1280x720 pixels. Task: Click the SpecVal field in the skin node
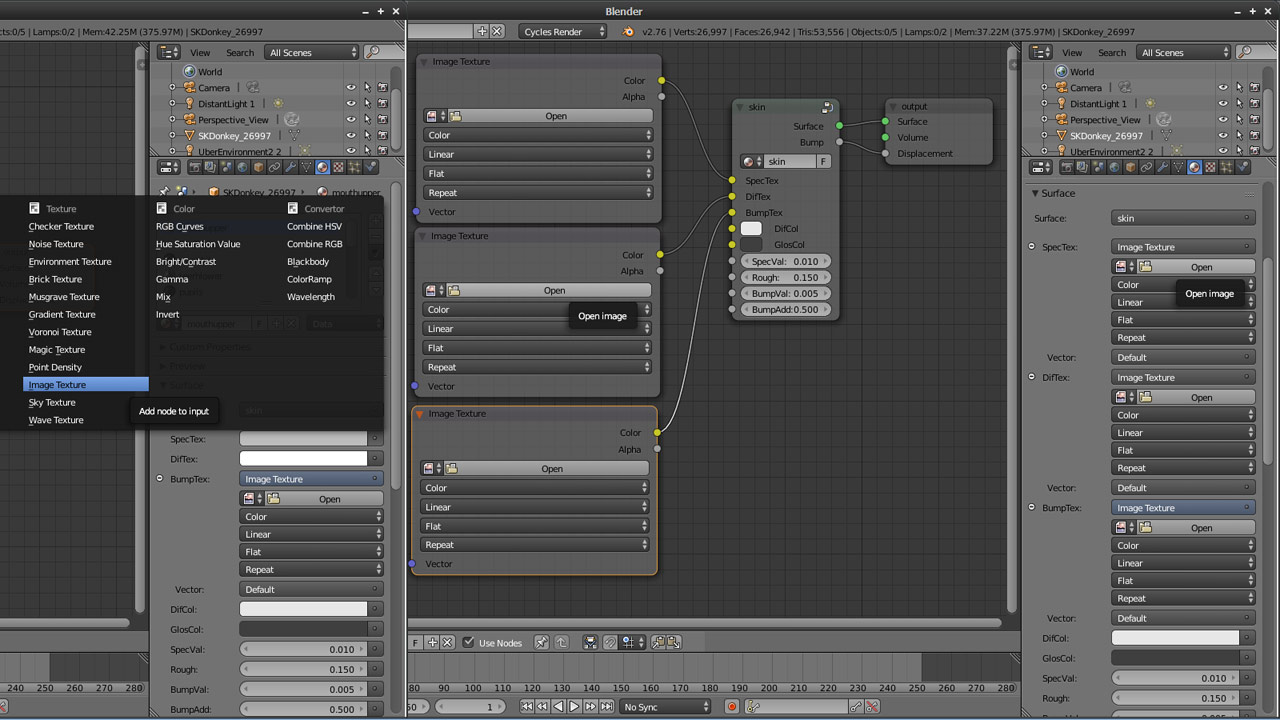click(785, 262)
